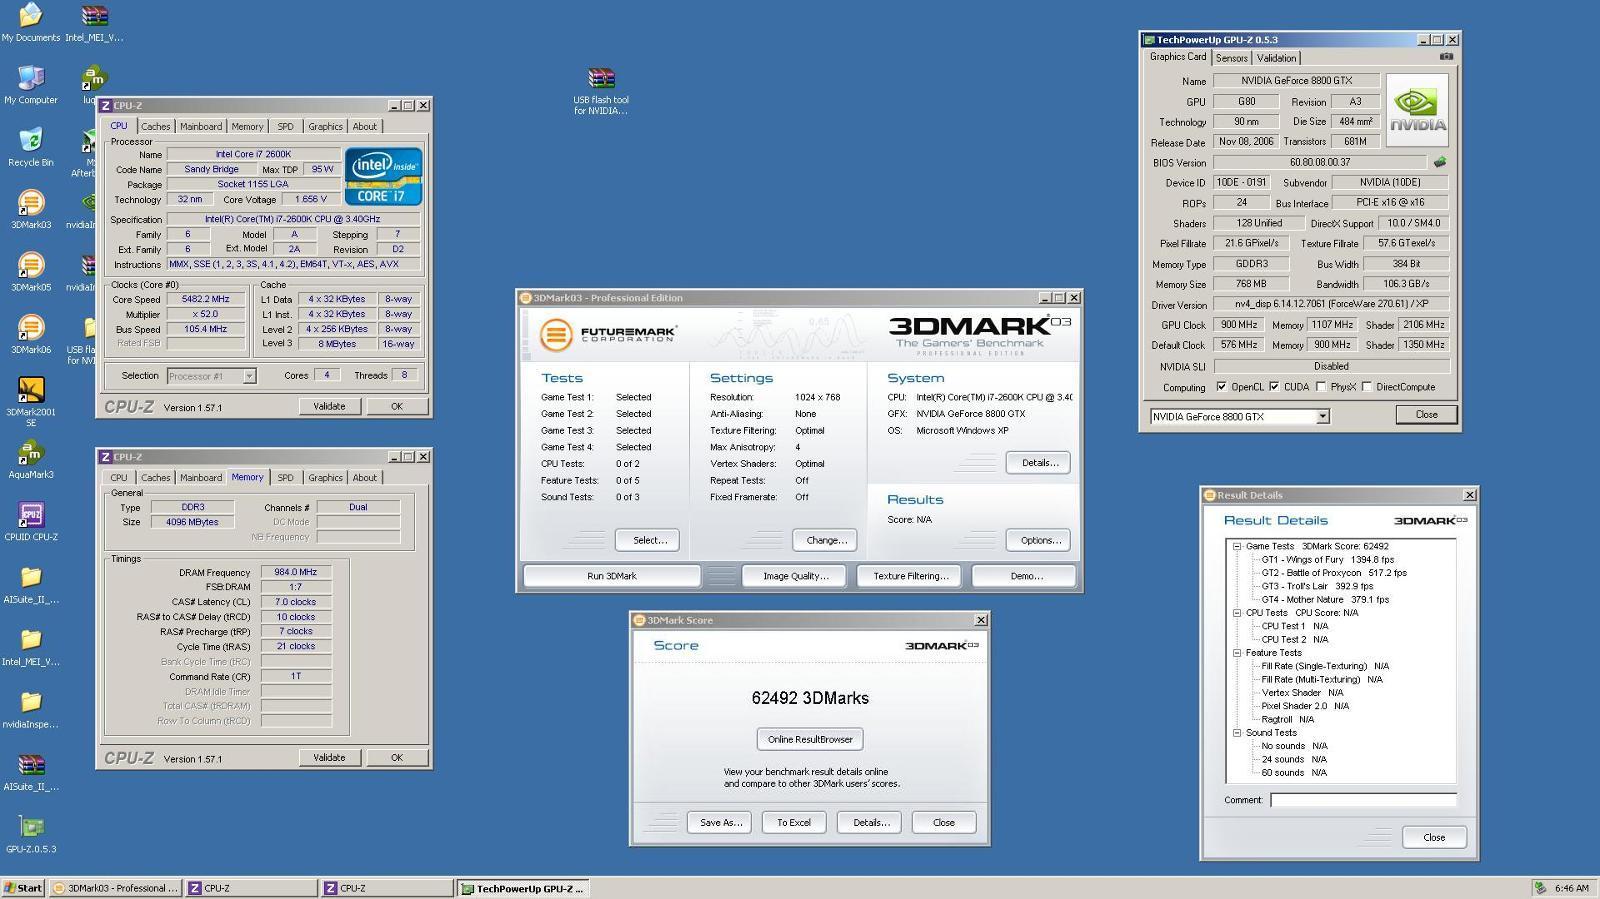1600x899 pixels.
Task: Open the Intel_MEI_V folder on the desktop
Action: coord(31,646)
